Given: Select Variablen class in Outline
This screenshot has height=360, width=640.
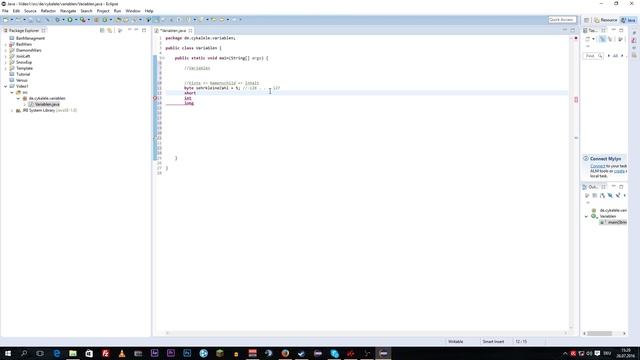Looking at the screenshot, I should tap(607, 216).
